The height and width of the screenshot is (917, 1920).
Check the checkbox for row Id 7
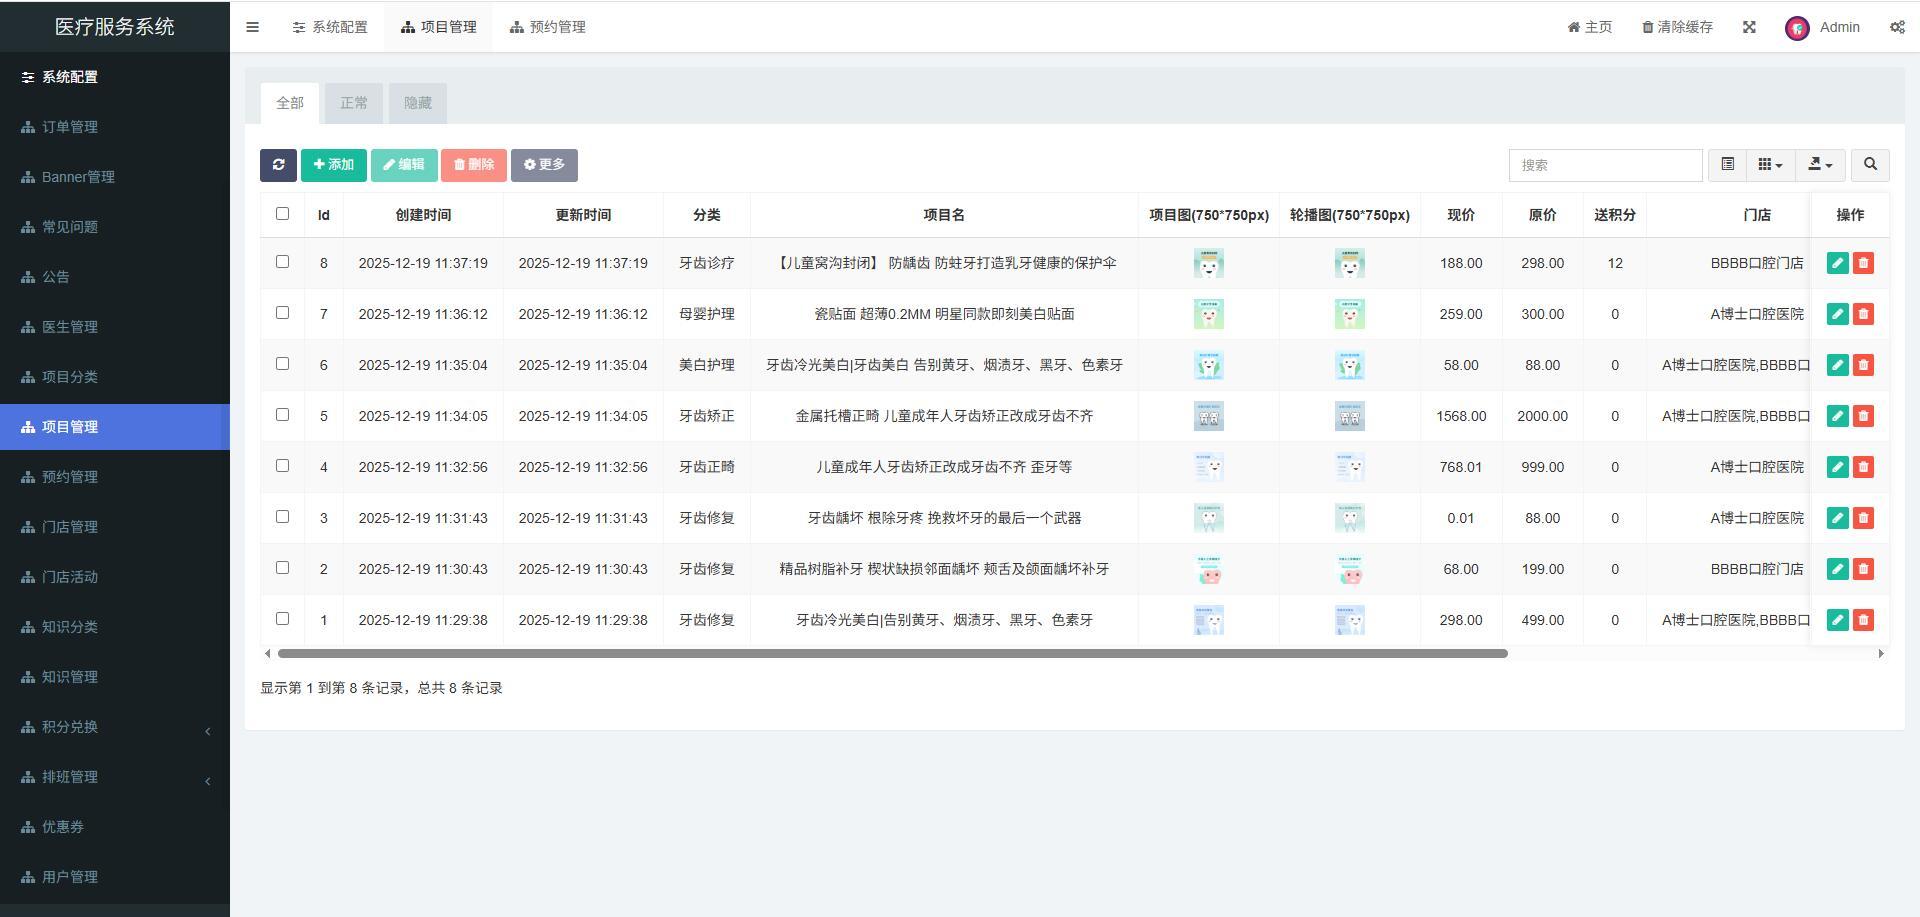[282, 313]
